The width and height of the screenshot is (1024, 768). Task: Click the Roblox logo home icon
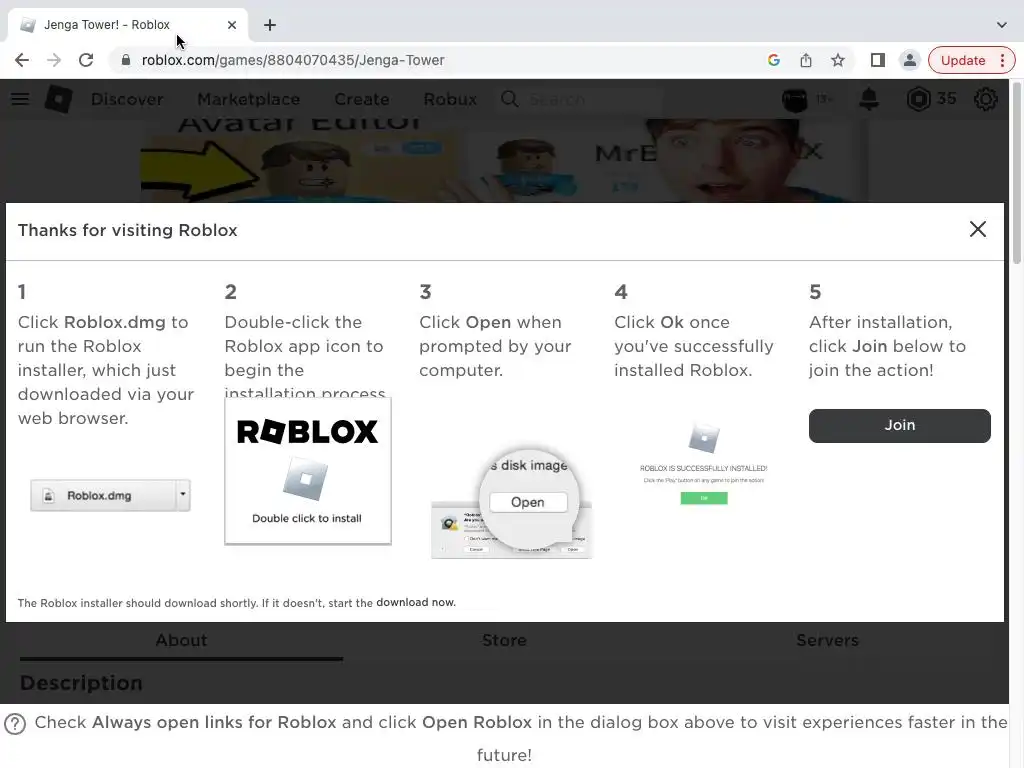click(x=58, y=99)
